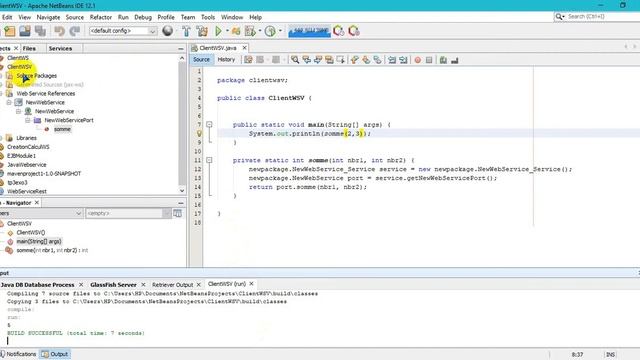The height and width of the screenshot is (360, 640).
Task: Find next occurrence in editor toolbar
Action: point(318,60)
